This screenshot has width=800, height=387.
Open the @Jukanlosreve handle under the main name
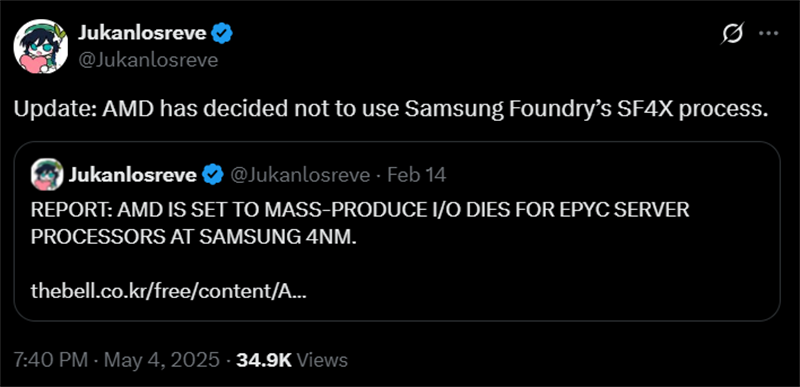[147, 60]
